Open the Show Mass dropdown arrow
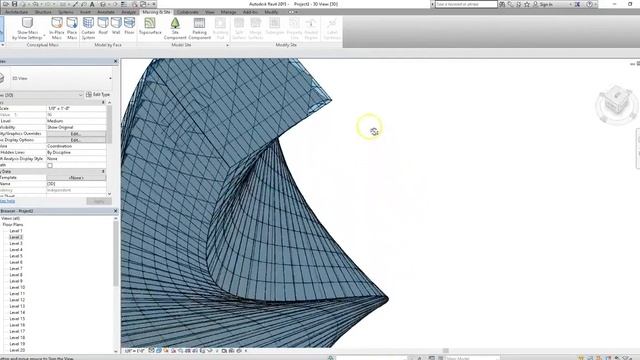Screen dimensions: 640x360 [x=44, y=35]
